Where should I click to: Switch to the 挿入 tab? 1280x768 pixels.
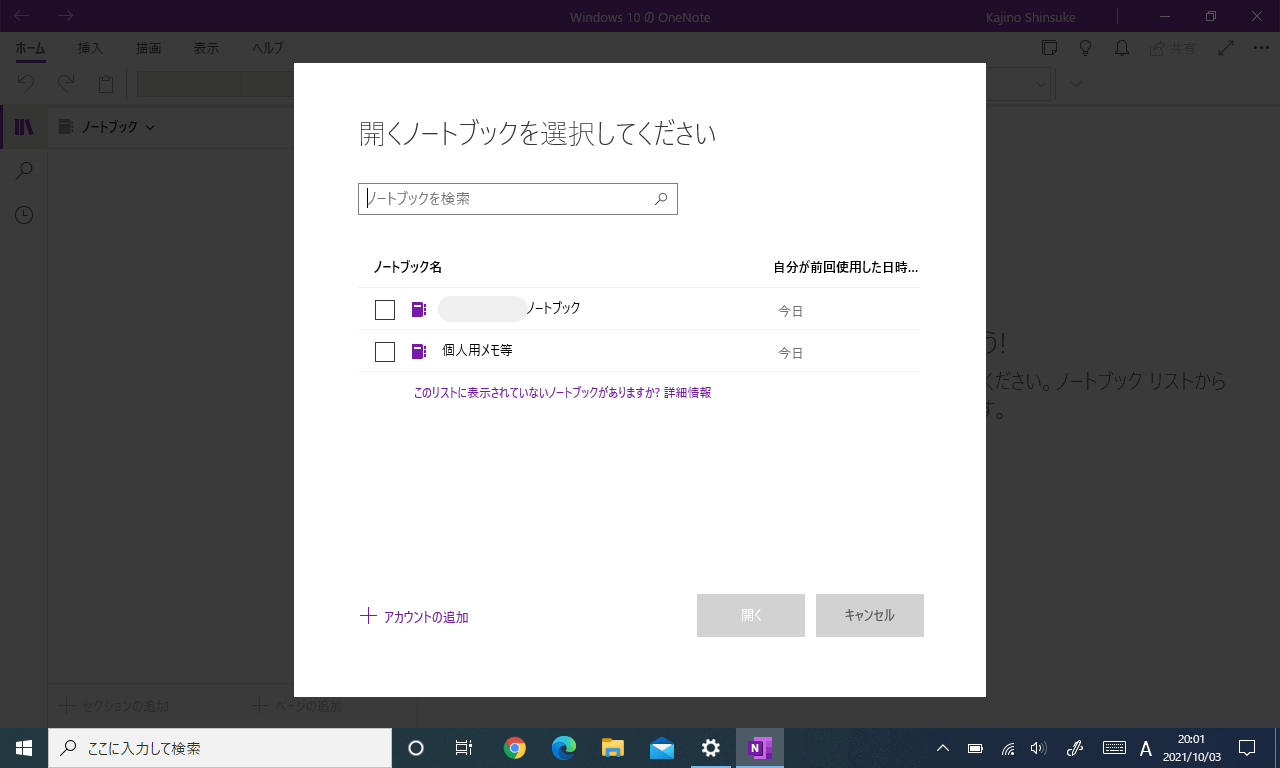pos(90,48)
